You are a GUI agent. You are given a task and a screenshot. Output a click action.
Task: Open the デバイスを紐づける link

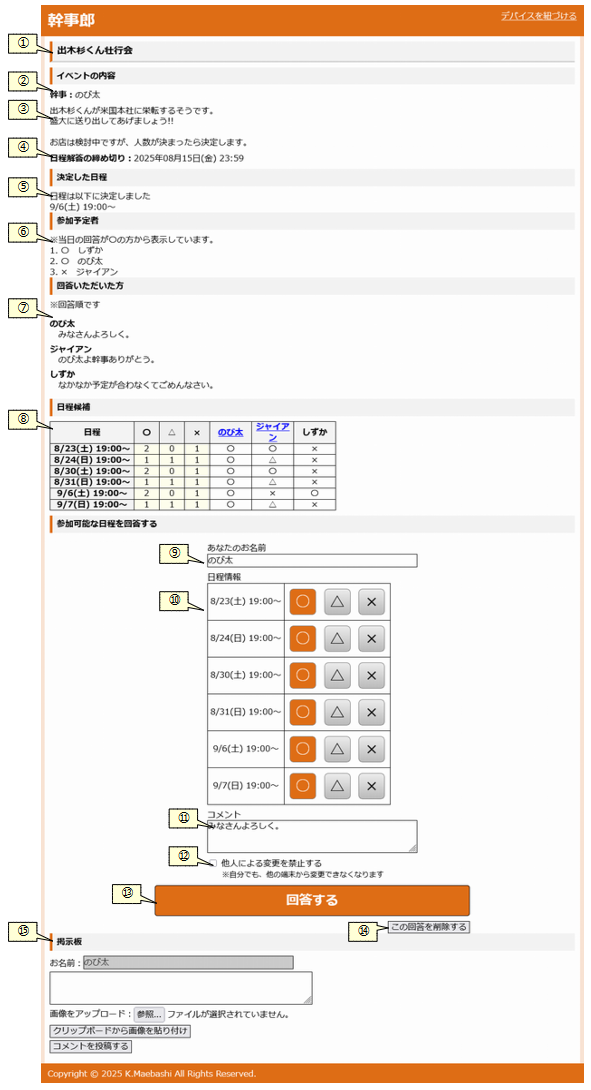(538, 15)
